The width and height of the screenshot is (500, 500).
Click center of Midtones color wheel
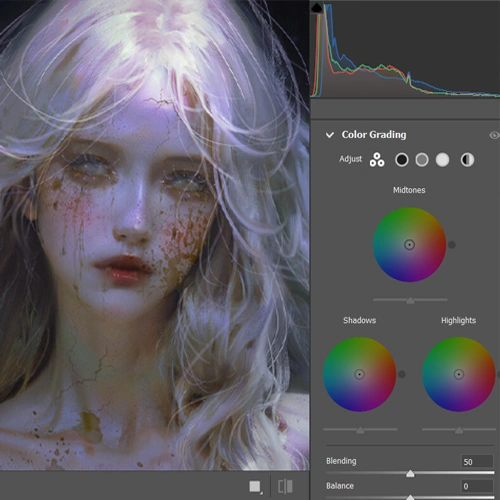click(409, 245)
